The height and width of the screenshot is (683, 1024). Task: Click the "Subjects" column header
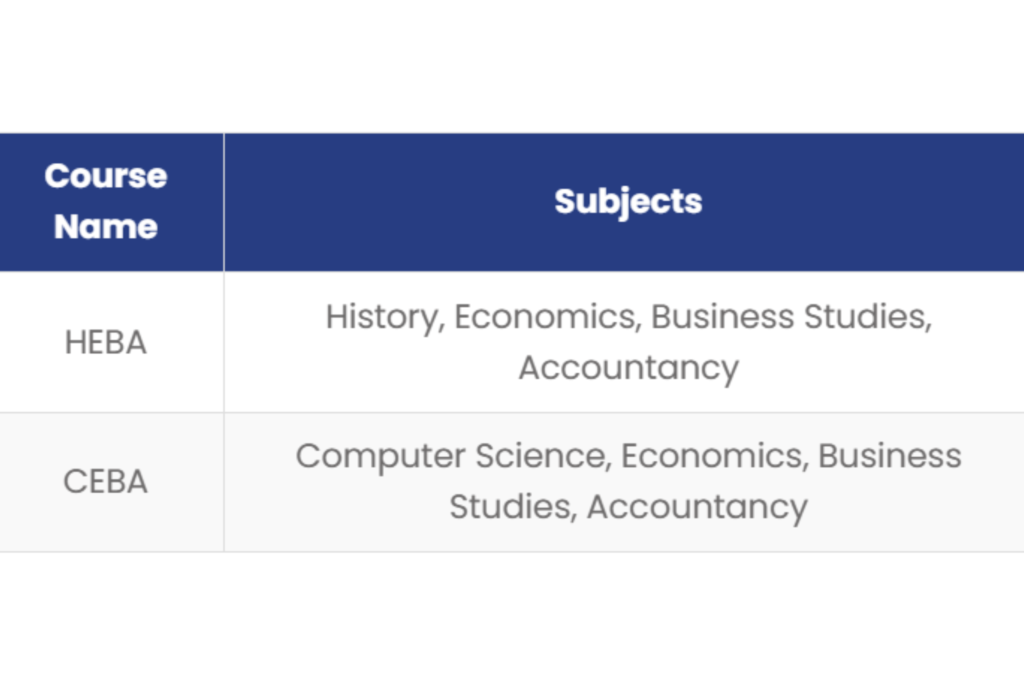(x=628, y=201)
